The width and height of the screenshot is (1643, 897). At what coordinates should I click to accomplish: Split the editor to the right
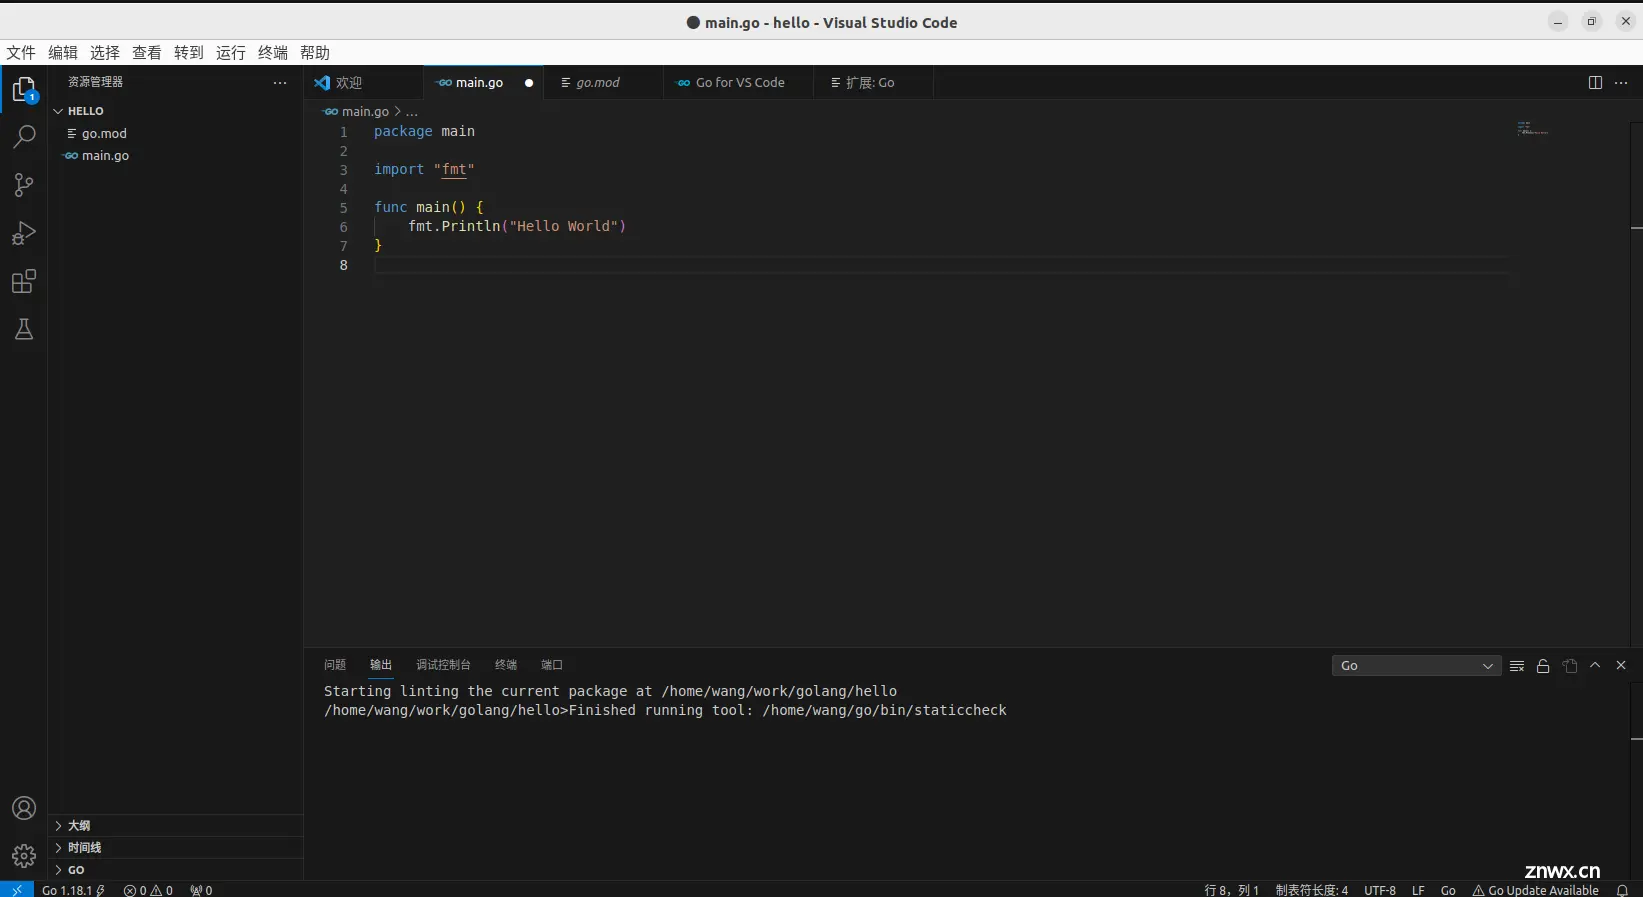pos(1595,83)
